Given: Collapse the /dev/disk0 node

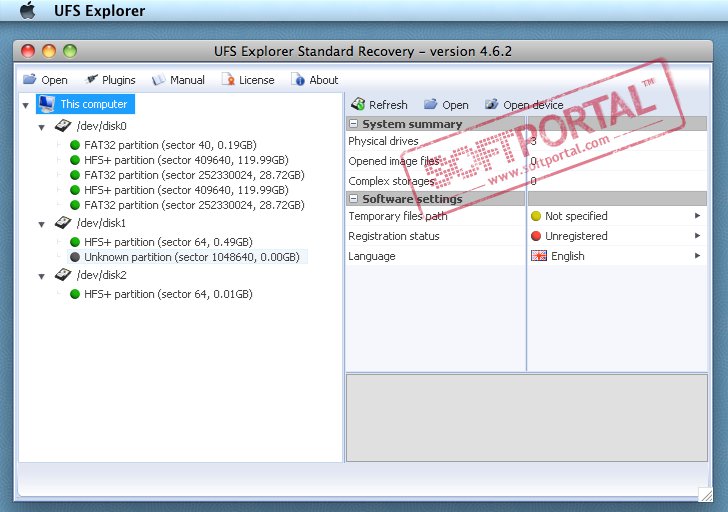Looking at the screenshot, I should click(41, 127).
